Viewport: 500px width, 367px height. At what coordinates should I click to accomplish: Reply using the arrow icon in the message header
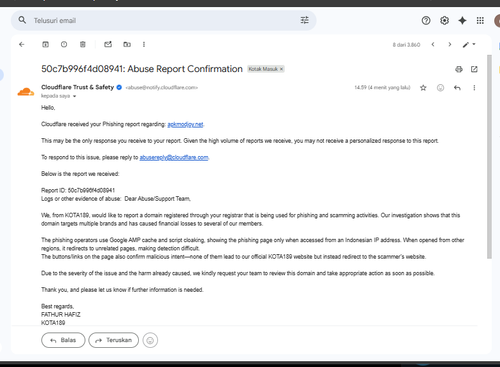(457, 88)
